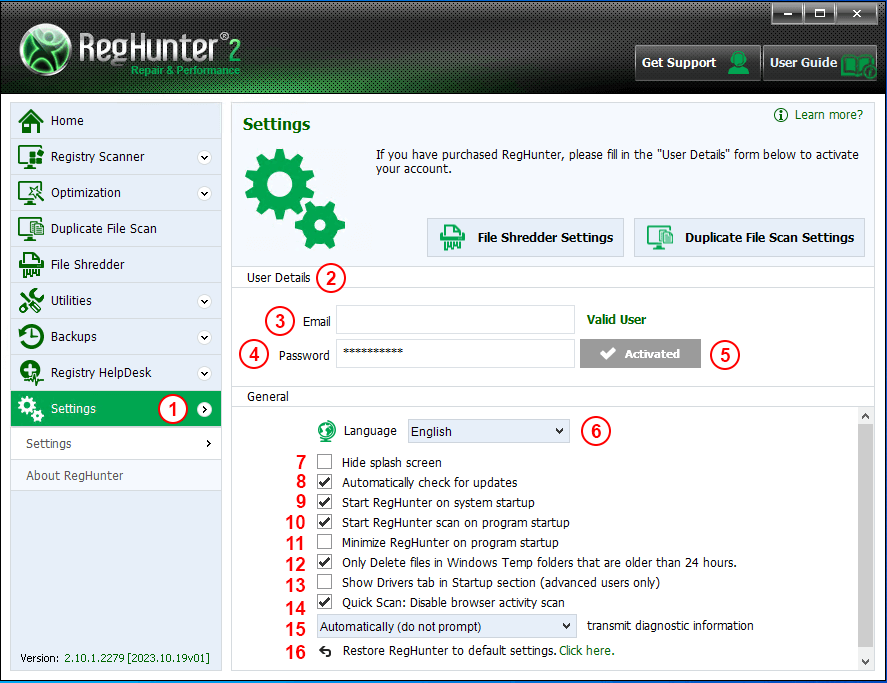
Task: Open the Language dropdown
Action: 488,432
